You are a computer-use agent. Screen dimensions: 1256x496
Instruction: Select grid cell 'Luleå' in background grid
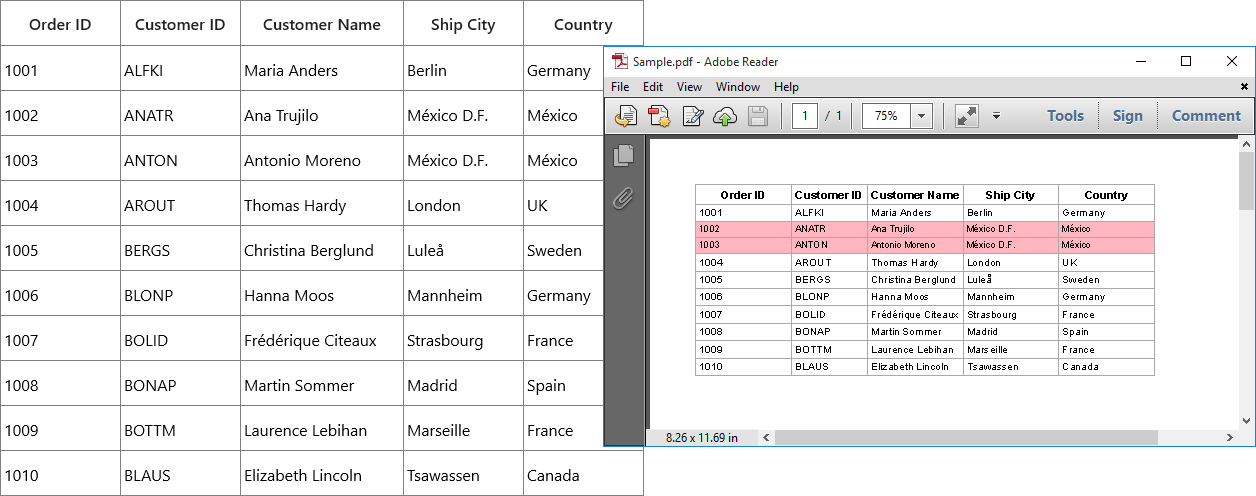pos(463,250)
